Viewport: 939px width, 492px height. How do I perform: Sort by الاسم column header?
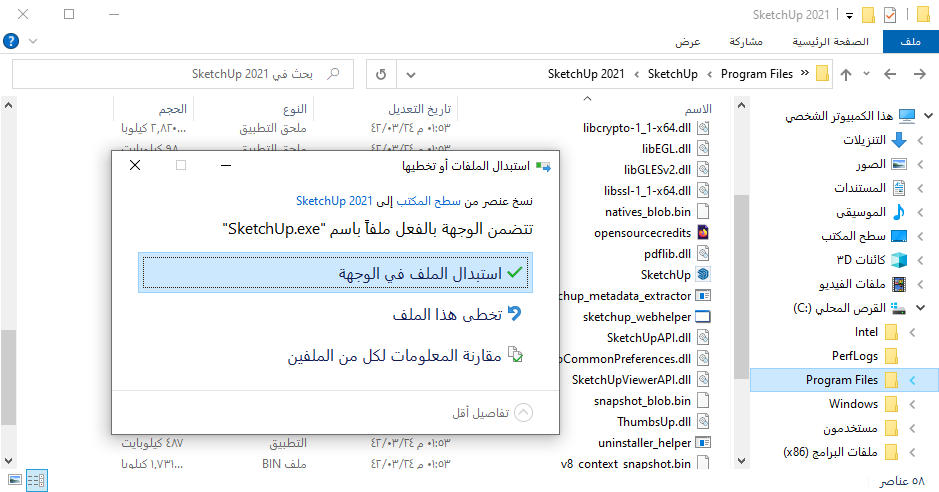pos(698,109)
